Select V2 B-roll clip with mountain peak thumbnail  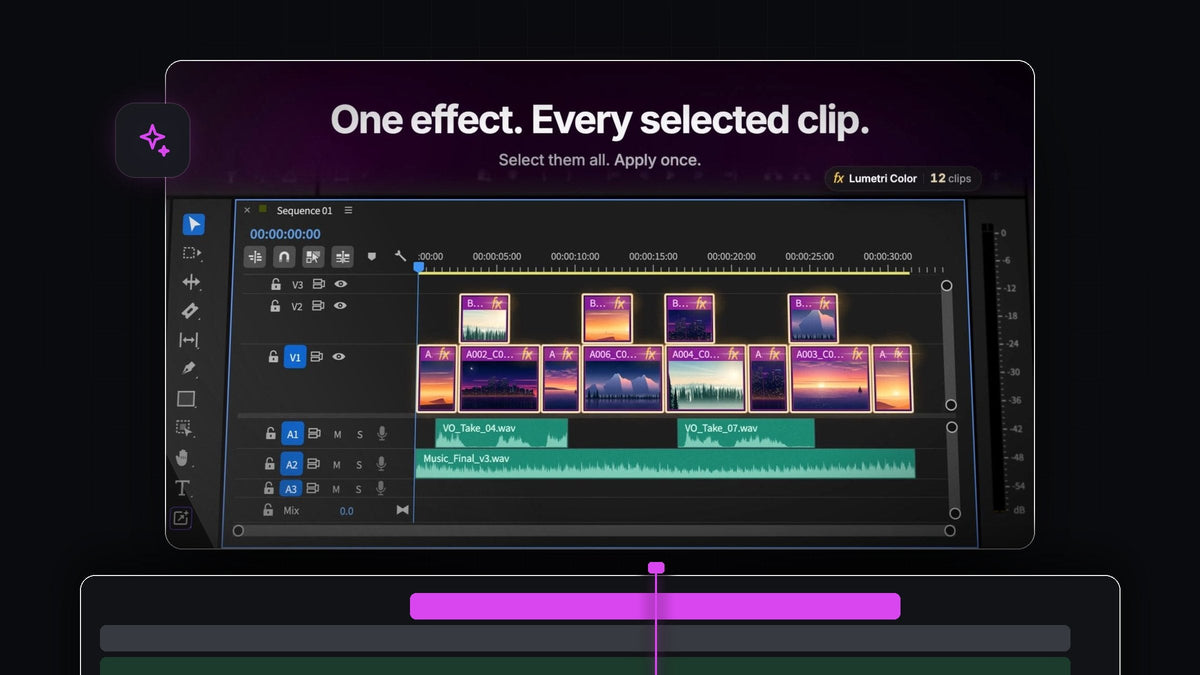pos(812,319)
